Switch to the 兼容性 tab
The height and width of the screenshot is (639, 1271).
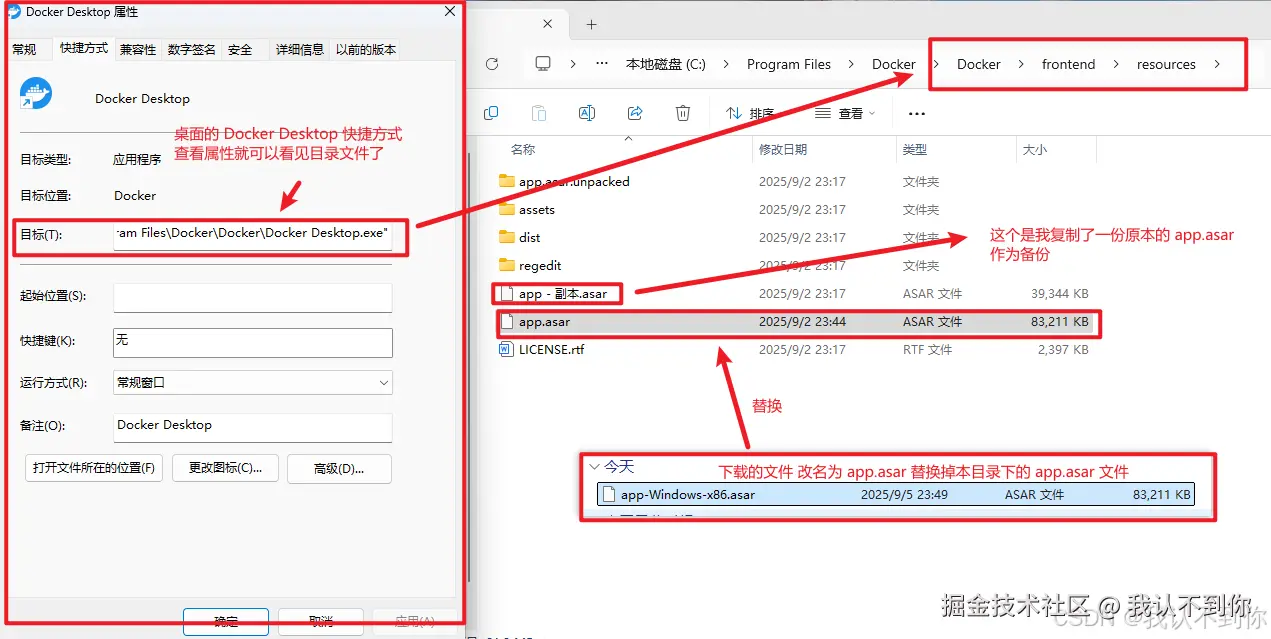pos(138,49)
